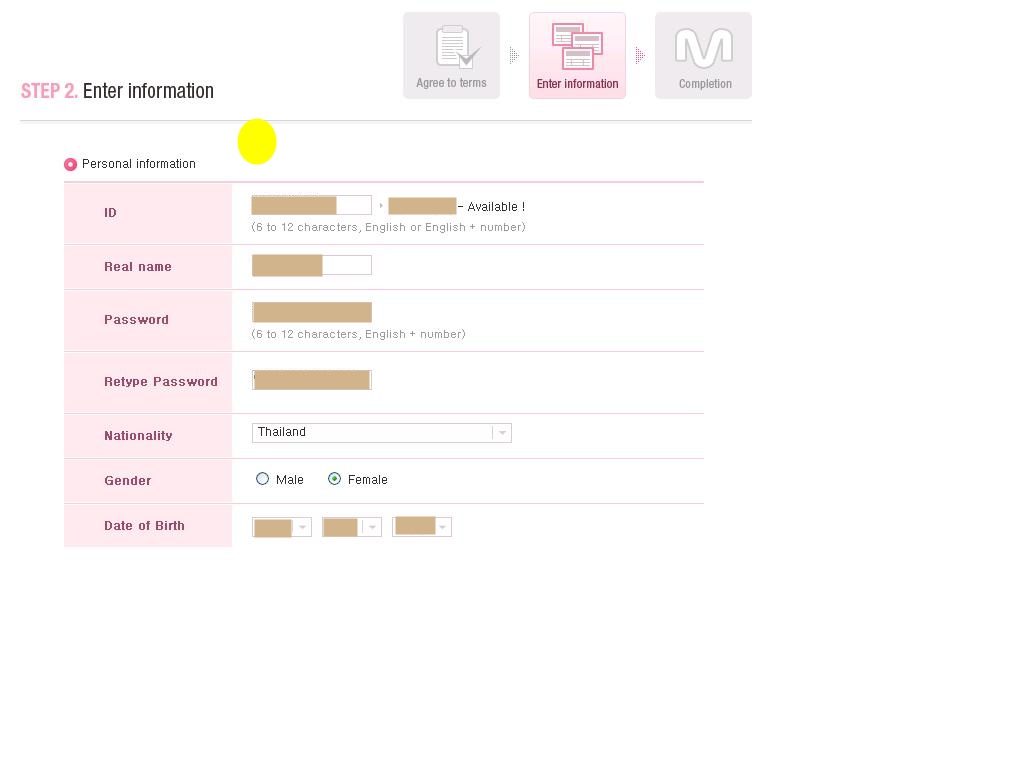Click the Retype Password input field
Image resolution: width=1024 pixels, height=768 pixels.
click(312, 380)
